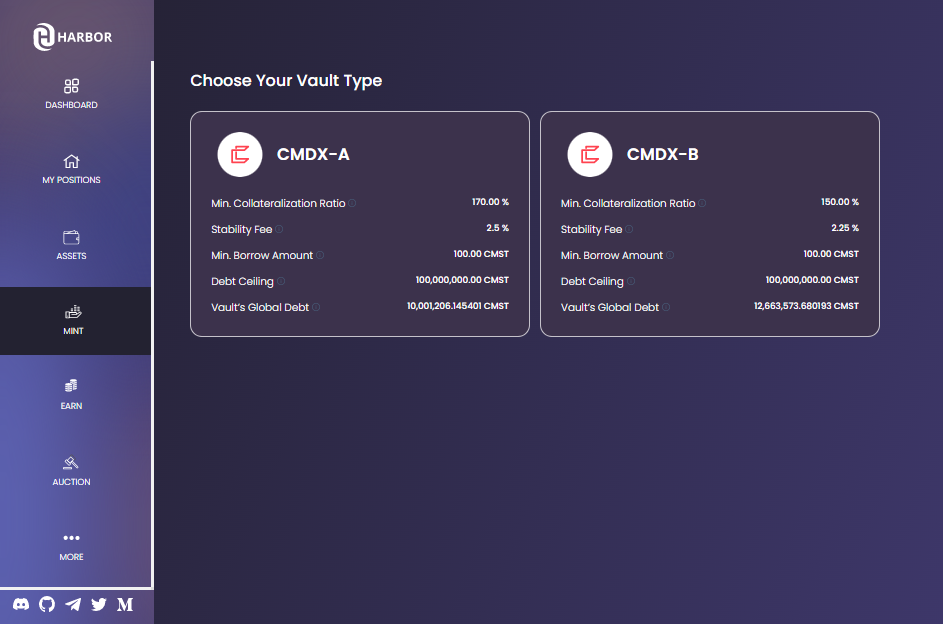Click the Choose Your Vault Type heading
This screenshot has height=624, width=943.
[286, 81]
